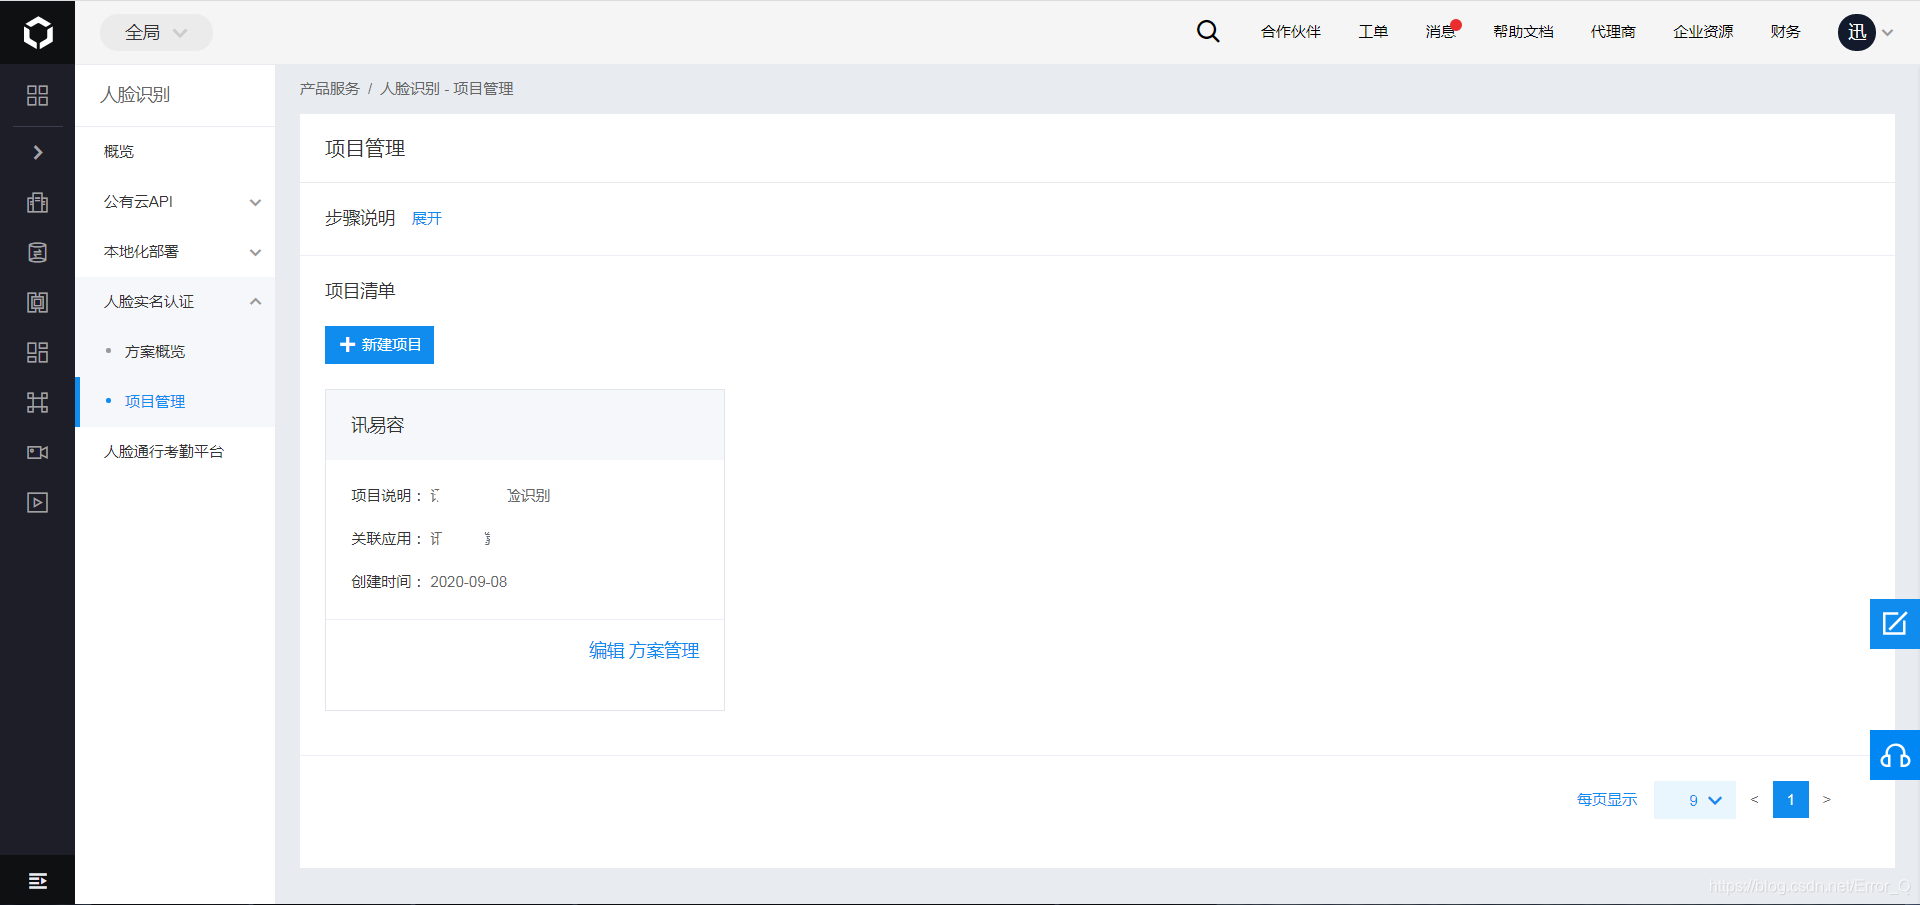Viewport: 1920px width, 905px height.
Task: Expand the 公有云API submenu
Action: [x=175, y=202]
